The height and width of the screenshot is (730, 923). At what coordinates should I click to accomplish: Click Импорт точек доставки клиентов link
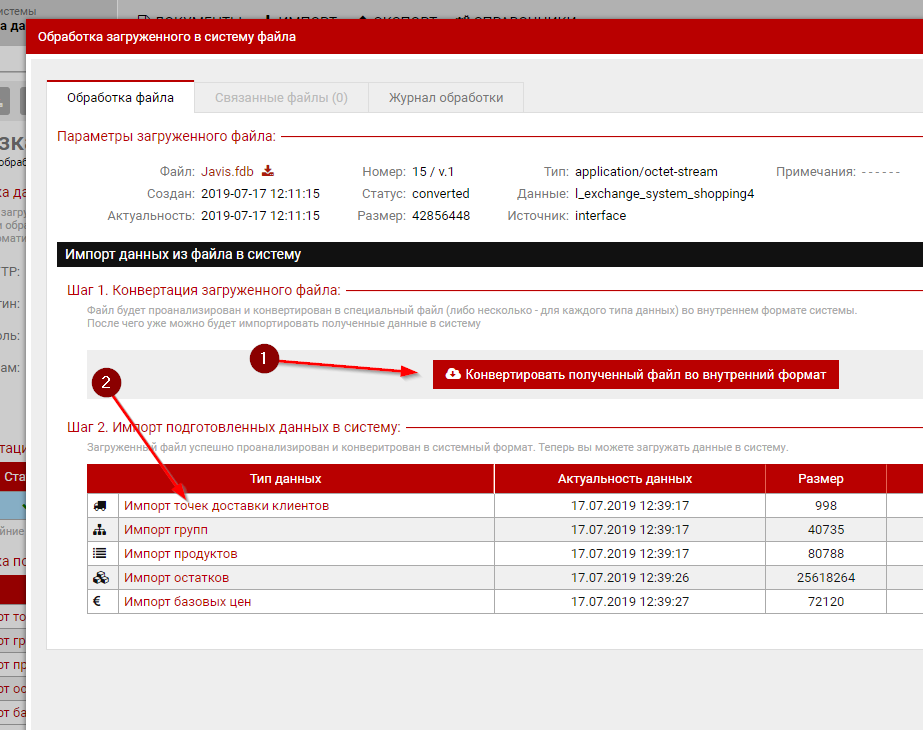(x=226, y=506)
